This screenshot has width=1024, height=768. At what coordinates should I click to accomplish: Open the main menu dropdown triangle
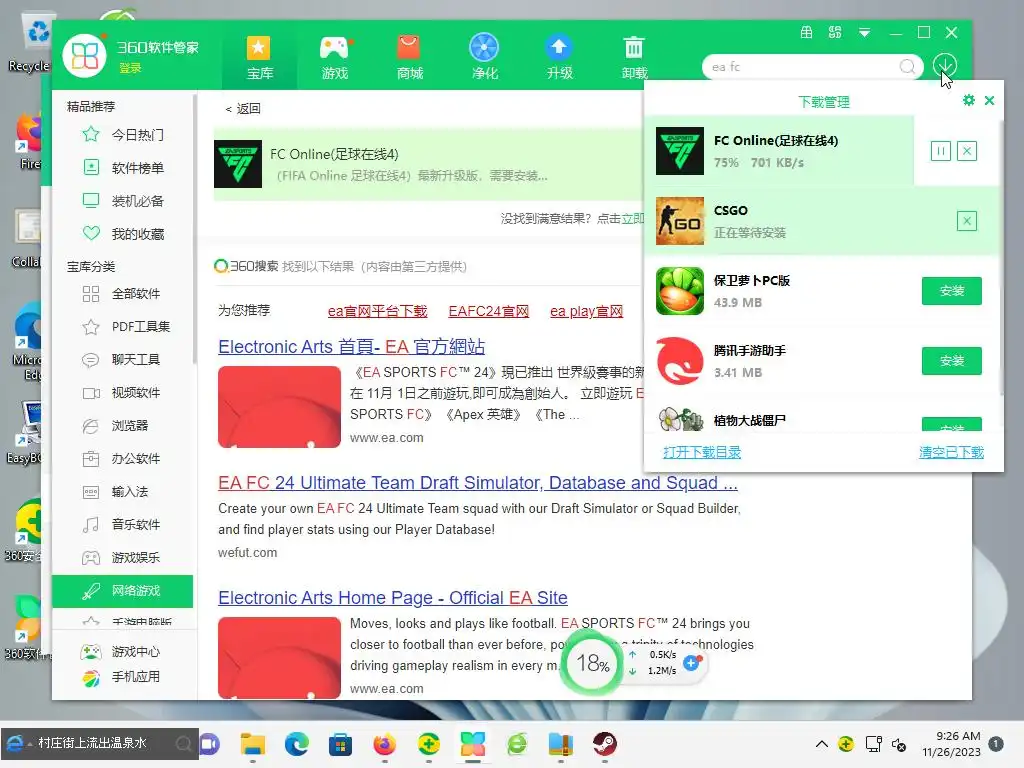point(864,33)
